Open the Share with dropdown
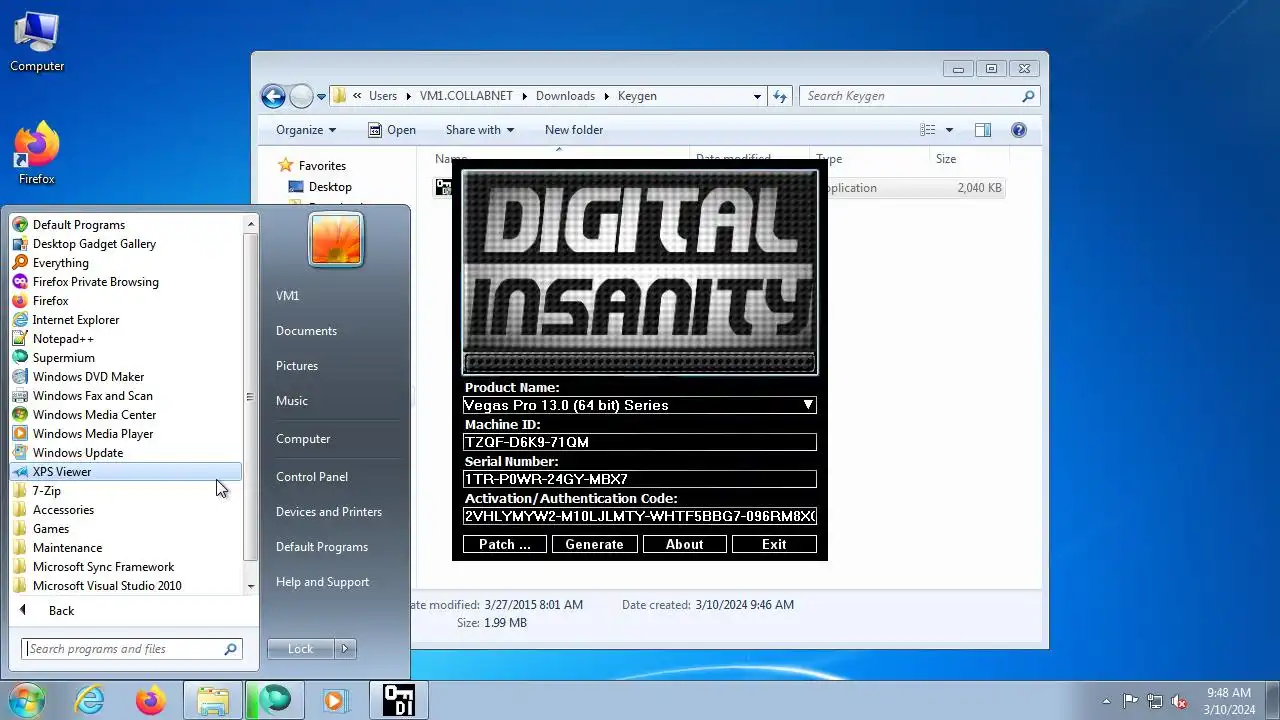This screenshot has height=720, width=1280. [480, 130]
